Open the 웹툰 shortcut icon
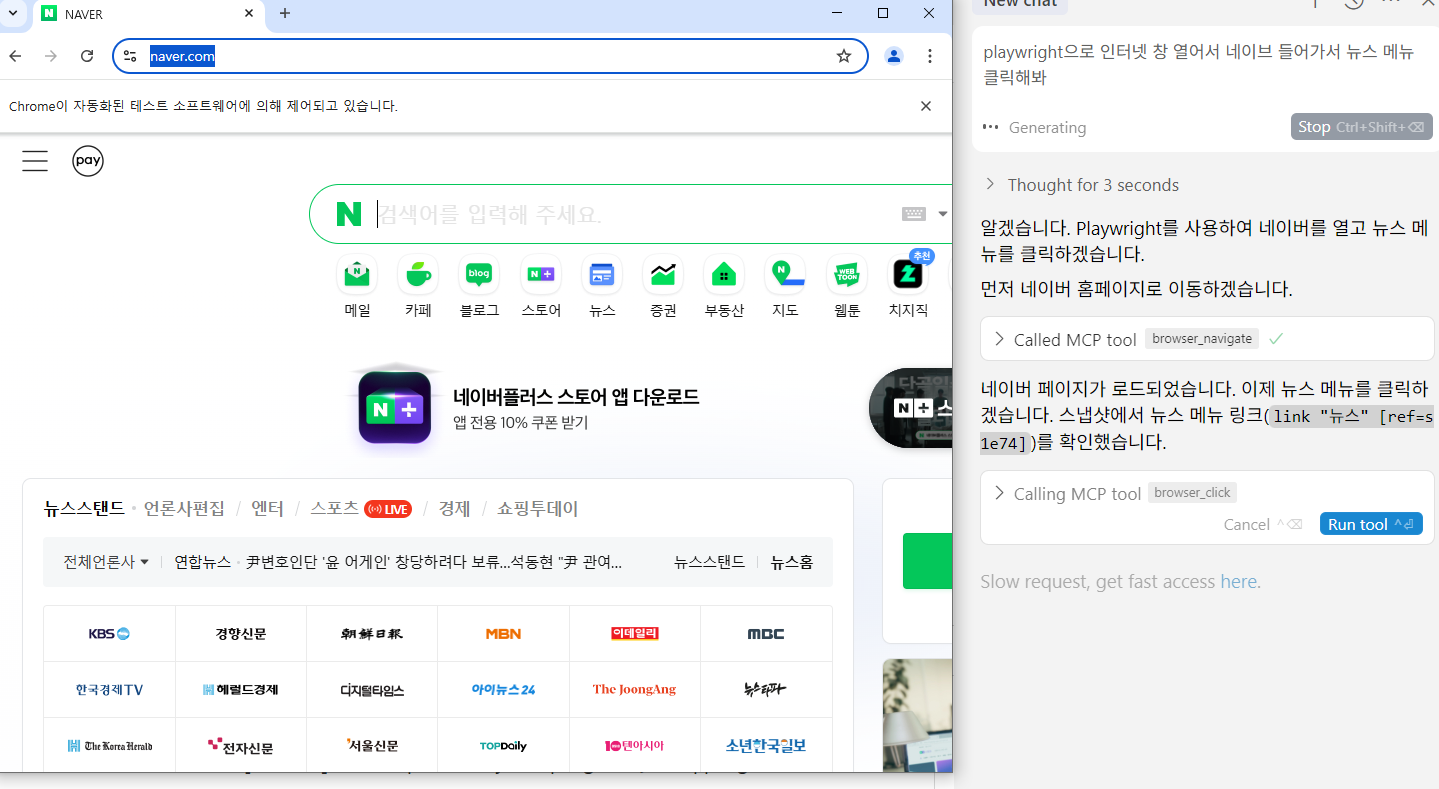This screenshot has height=789, width=1439. click(847, 274)
